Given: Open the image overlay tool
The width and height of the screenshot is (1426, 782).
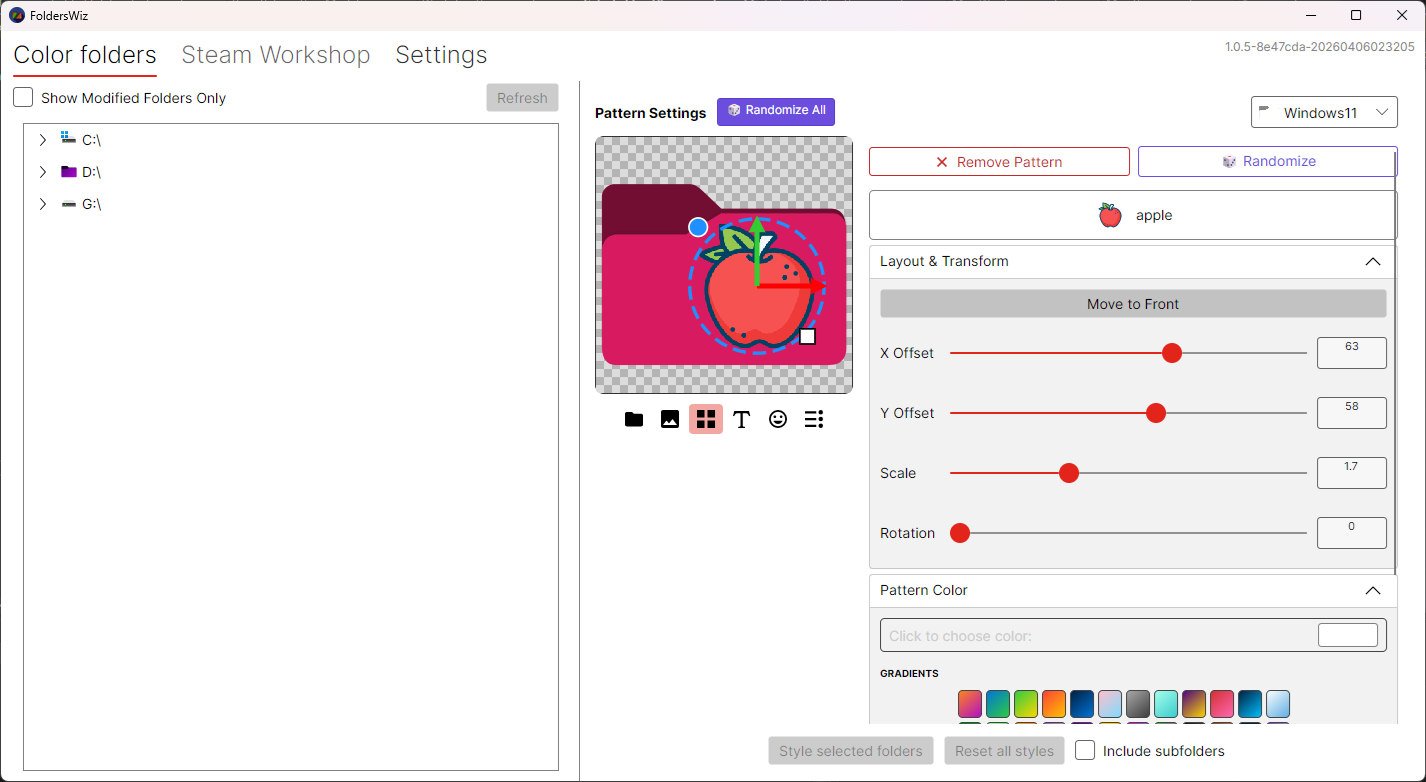Looking at the screenshot, I should point(669,419).
